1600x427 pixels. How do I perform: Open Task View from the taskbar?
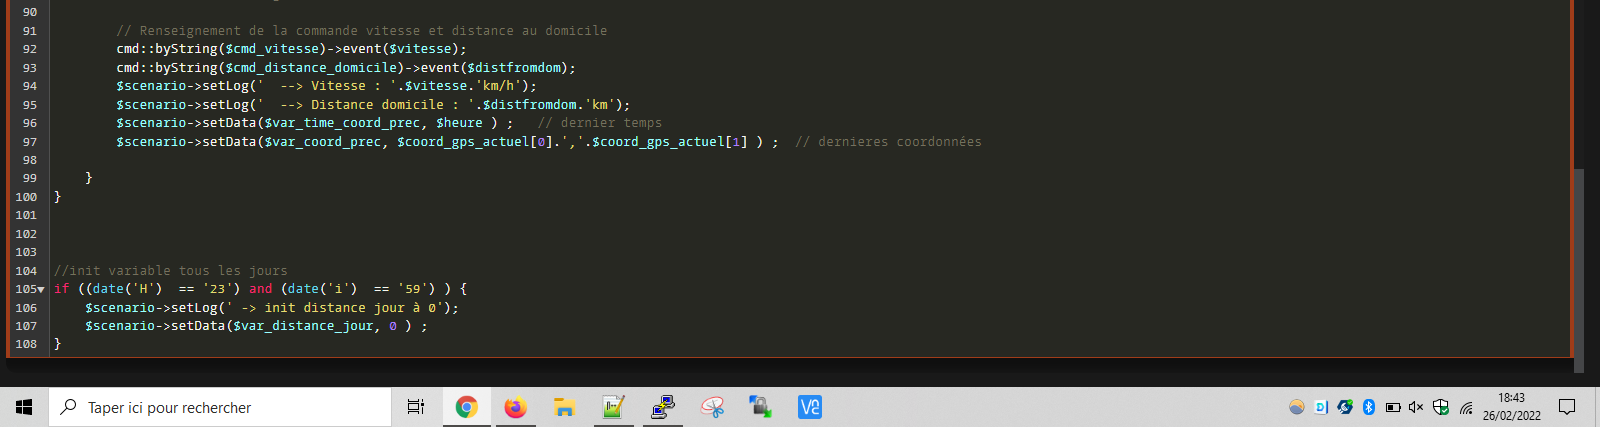(416, 407)
